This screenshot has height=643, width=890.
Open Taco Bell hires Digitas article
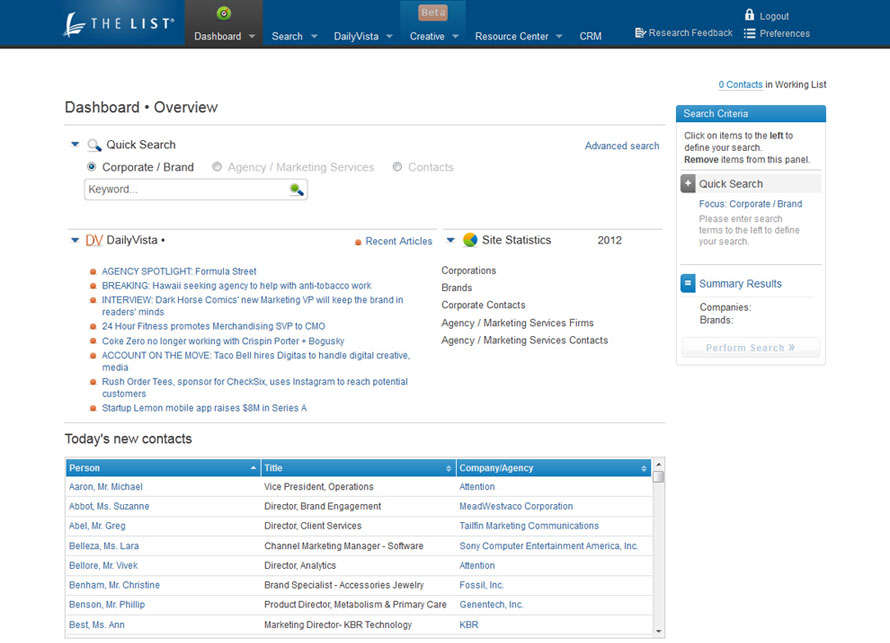(x=255, y=362)
